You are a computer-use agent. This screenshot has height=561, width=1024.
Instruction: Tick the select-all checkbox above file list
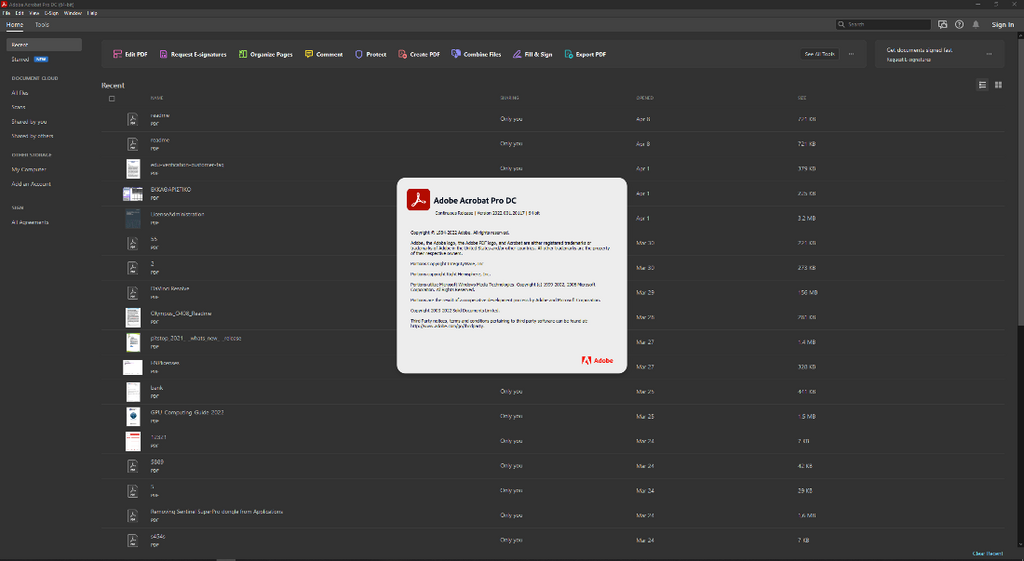point(112,99)
